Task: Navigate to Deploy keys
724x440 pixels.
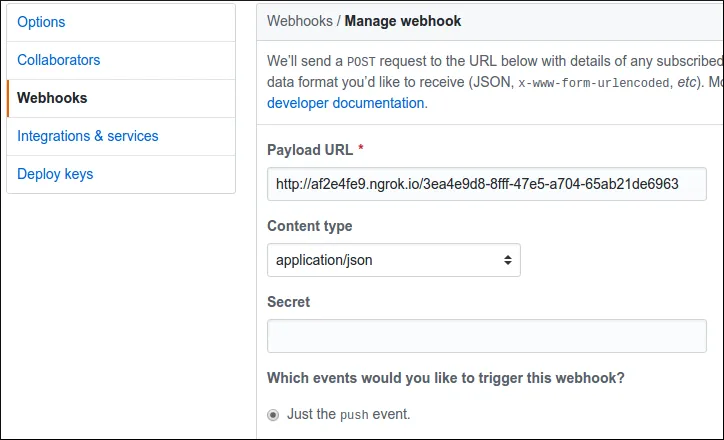Action: click(x=55, y=174)
